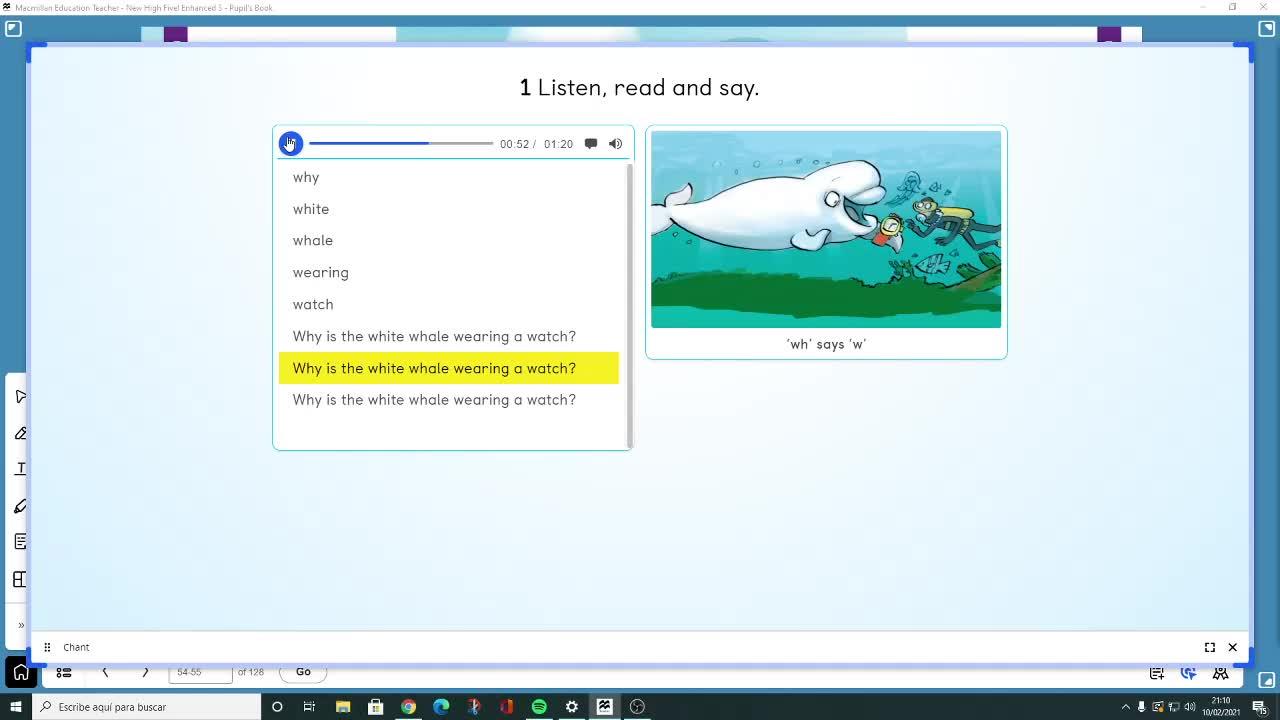Go to the next page arrow
Screen dimensions: 1280x720
pyautogui.click(x=145, y=672)
